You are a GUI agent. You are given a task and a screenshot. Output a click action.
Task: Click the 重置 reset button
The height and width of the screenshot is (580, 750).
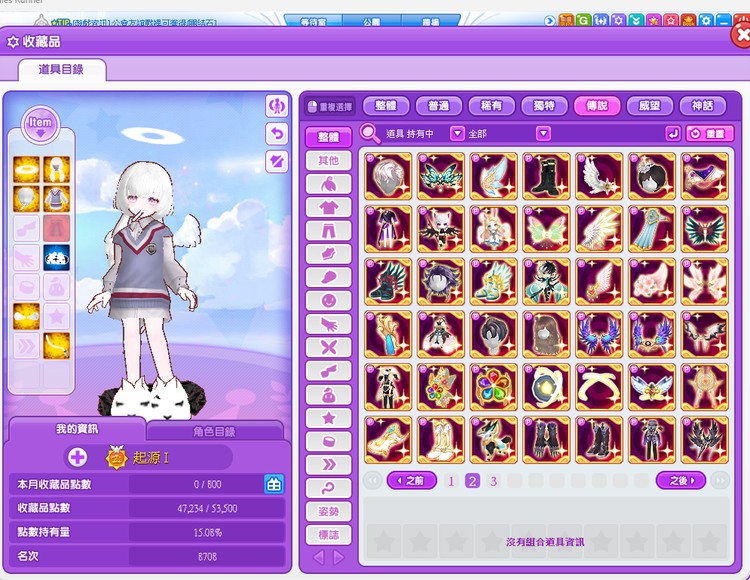tap(709, 133)
